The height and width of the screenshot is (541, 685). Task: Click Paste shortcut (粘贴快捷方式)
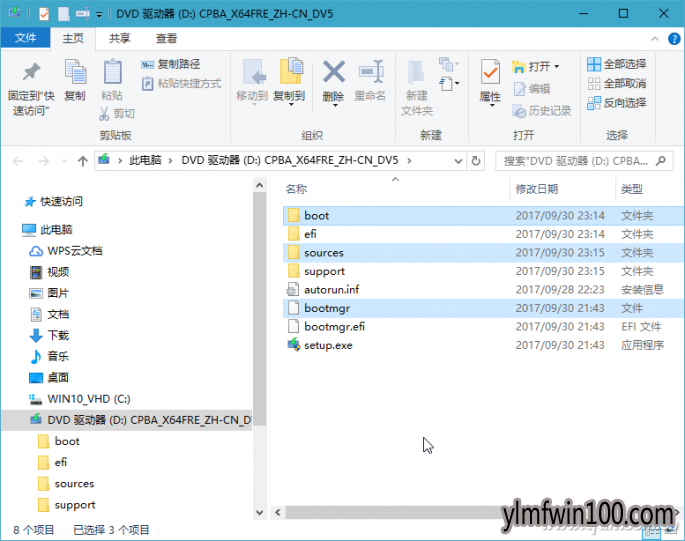click(x=181, y=83)
